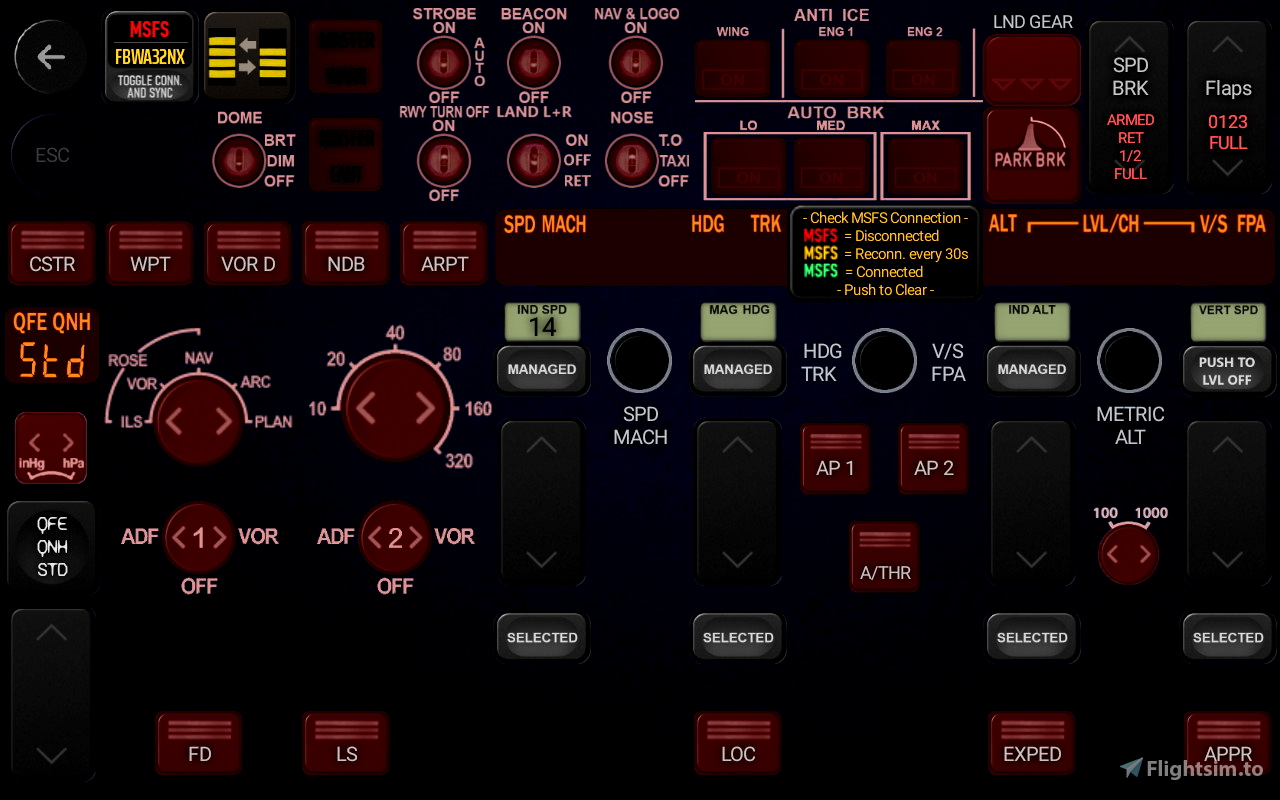Click PUSH TO LVL OFF button
Screen dimensions: 1280x800
1227,370
